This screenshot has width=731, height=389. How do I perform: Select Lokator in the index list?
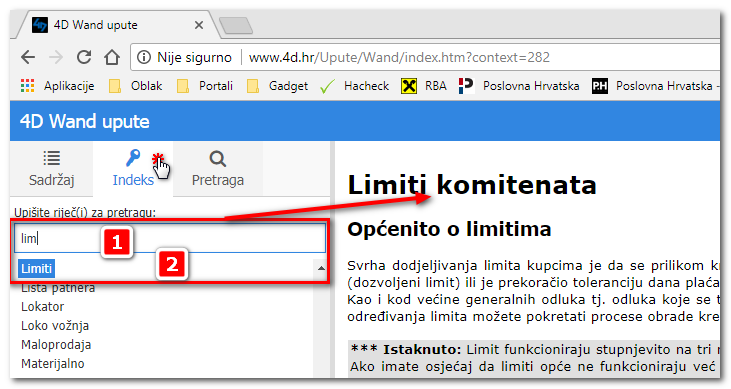42,306
